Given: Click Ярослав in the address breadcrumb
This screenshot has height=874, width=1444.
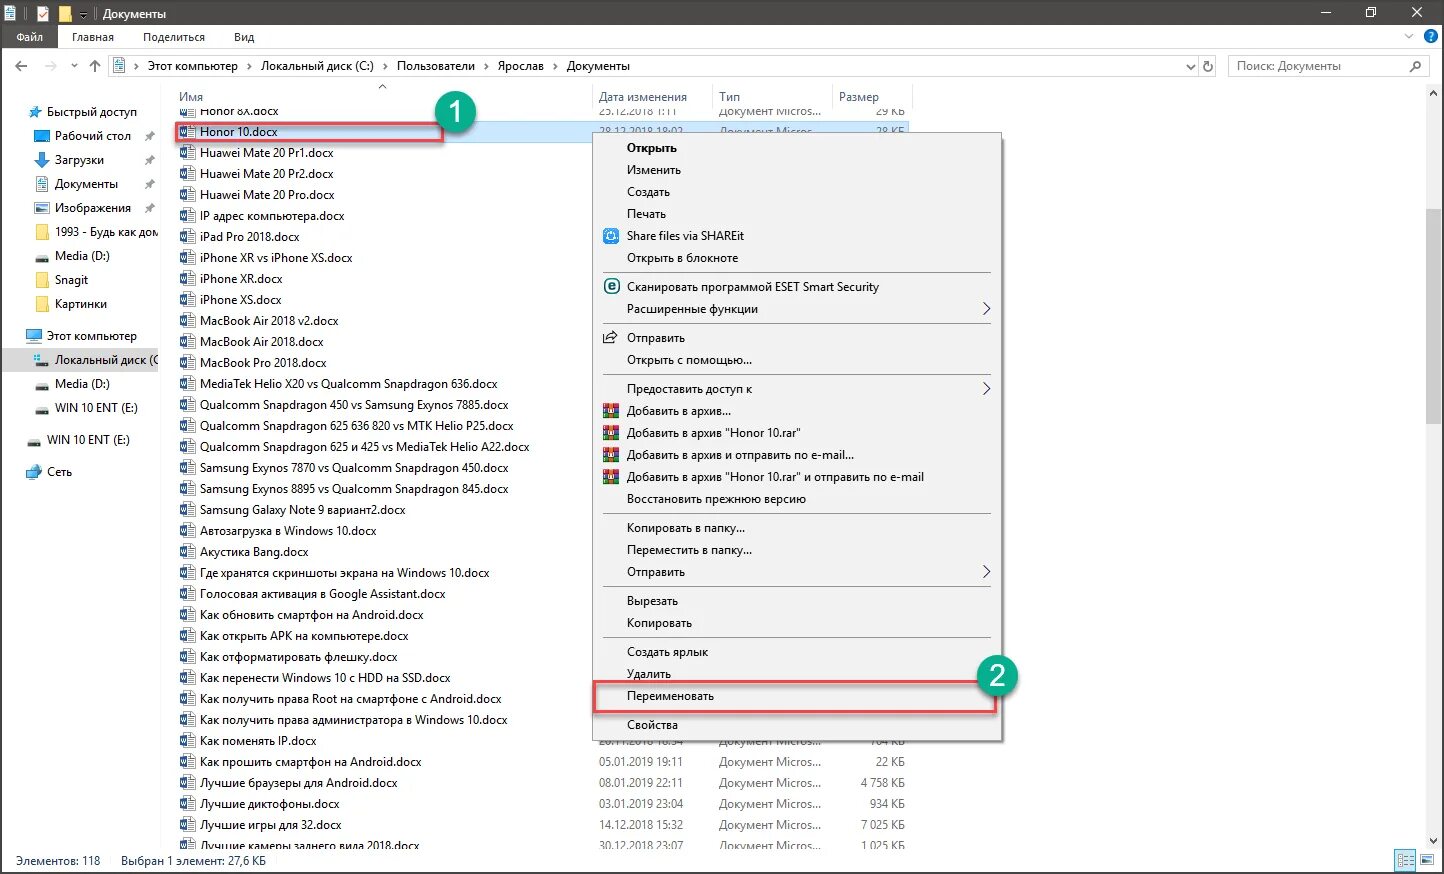Looking at the screenshot, I should (x=520, y=66).
